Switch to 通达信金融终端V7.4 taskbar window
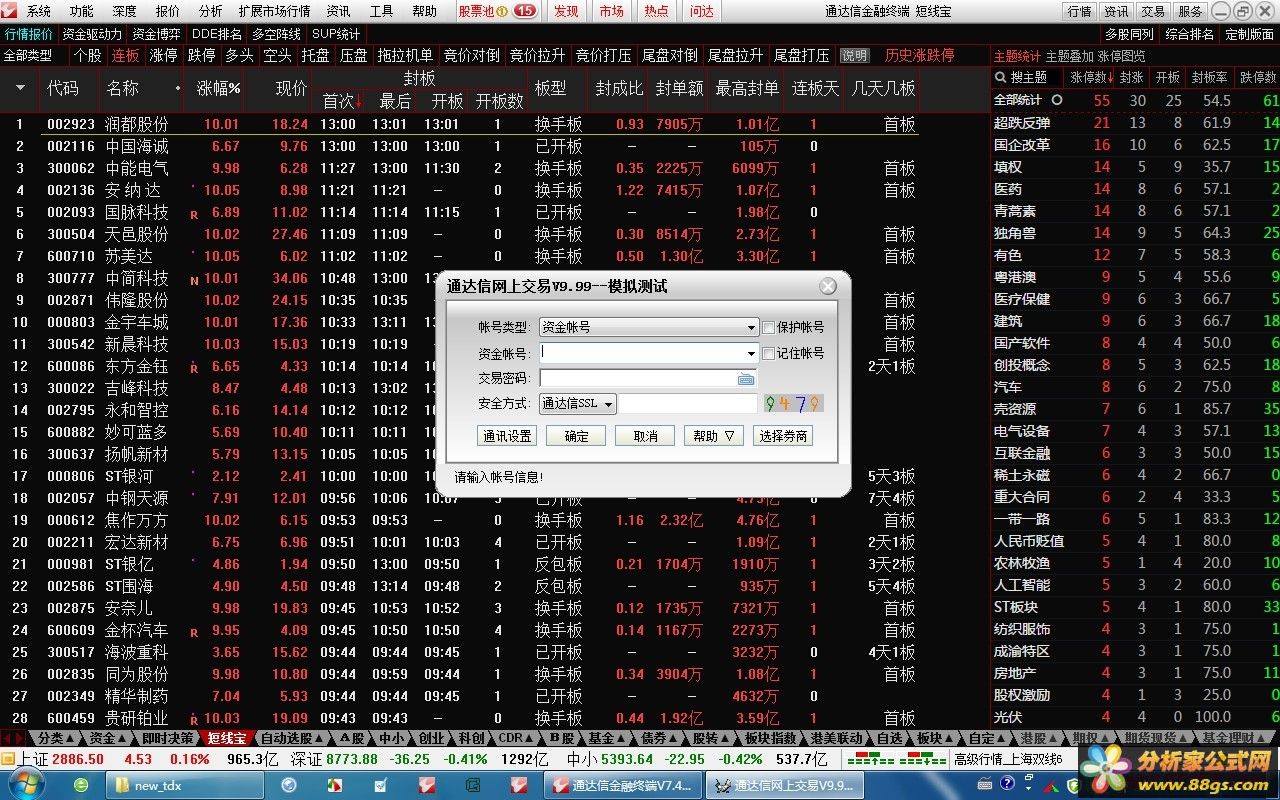The width and height of the screenshot is (1280, 800). pyautogui.click(x=621, y=786)
